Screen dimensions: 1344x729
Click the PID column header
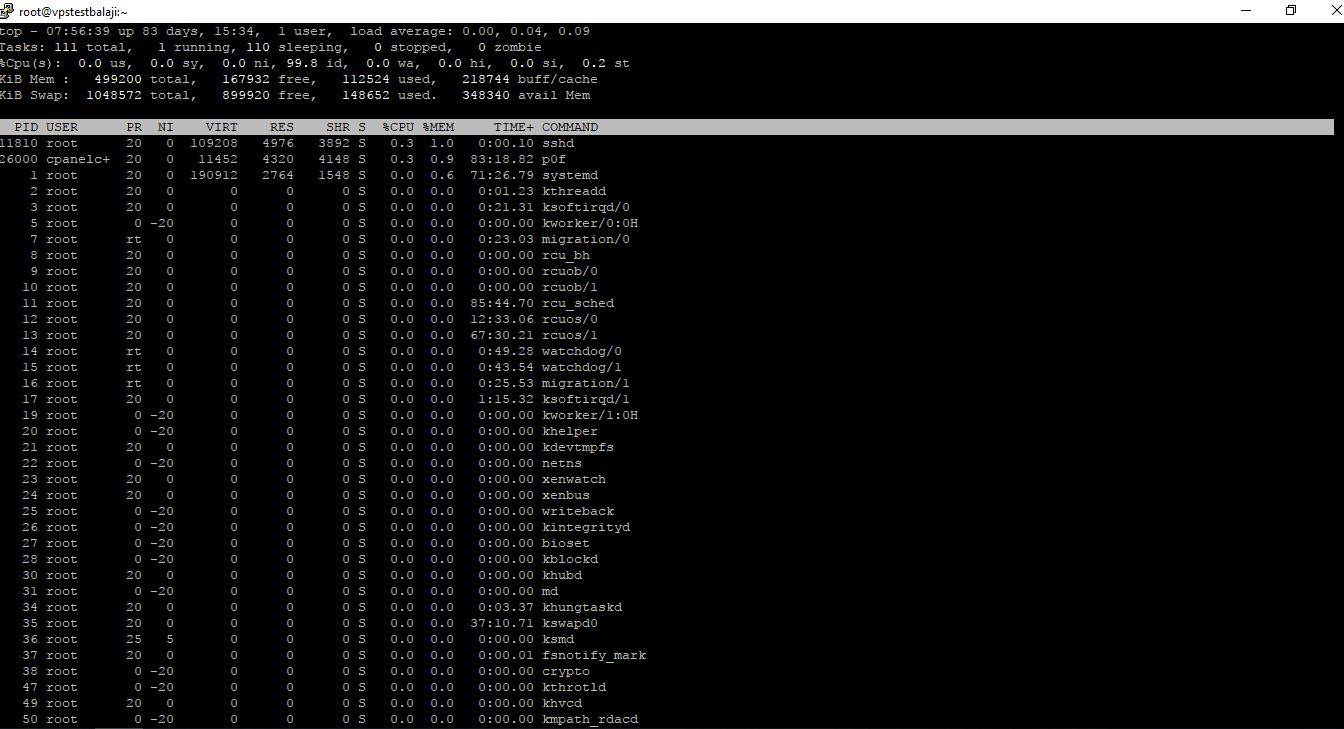26,127
